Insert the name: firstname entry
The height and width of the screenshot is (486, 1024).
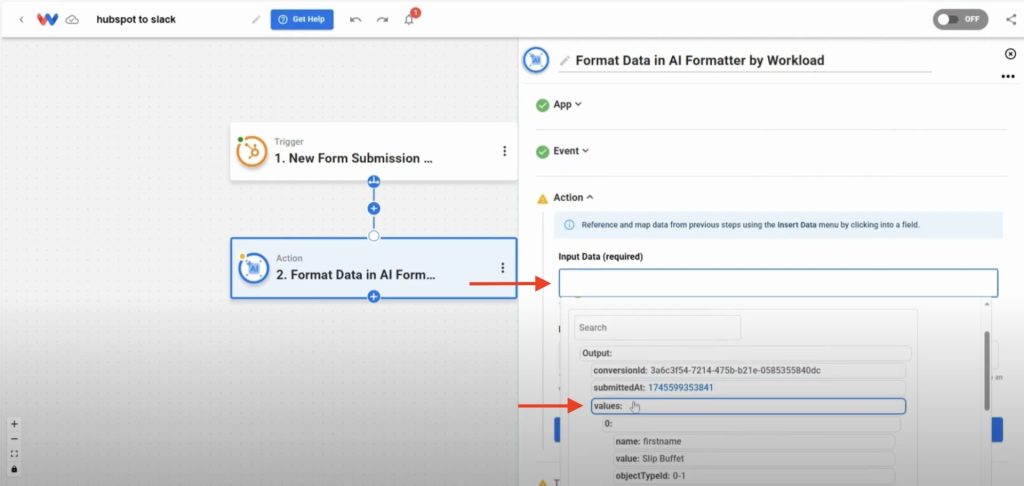click(754, 442)
